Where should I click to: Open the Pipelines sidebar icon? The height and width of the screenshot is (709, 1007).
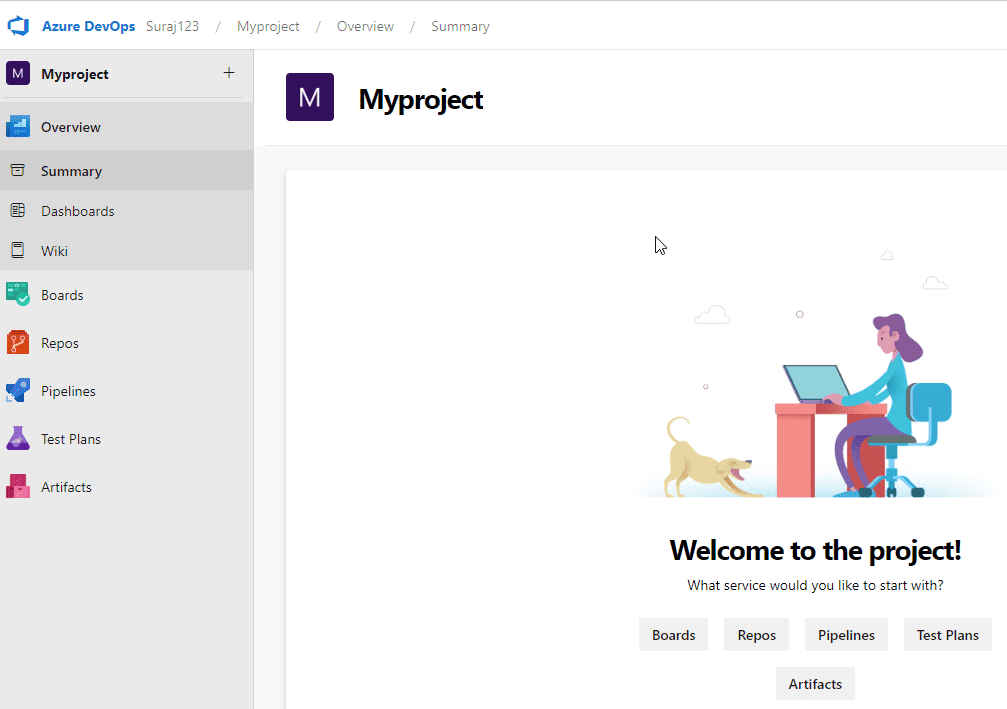point(18,391)
